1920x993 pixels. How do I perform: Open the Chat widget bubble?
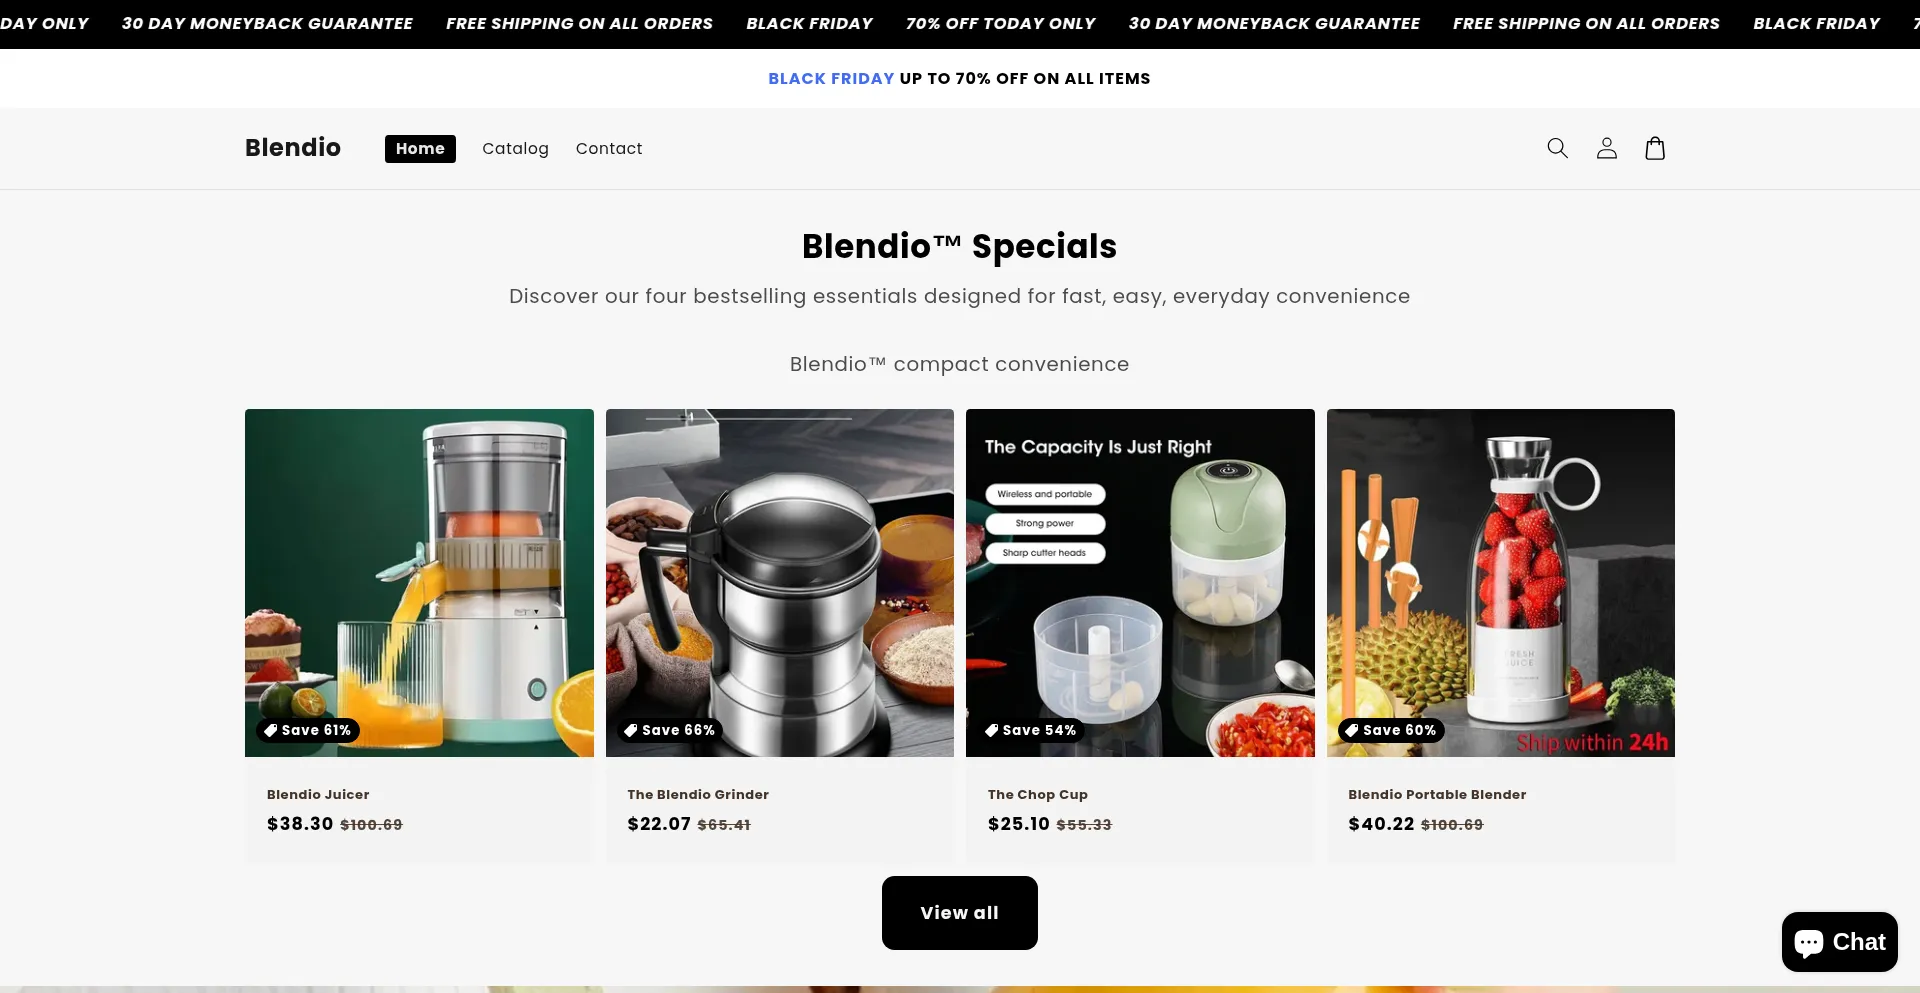[1839, 942]
